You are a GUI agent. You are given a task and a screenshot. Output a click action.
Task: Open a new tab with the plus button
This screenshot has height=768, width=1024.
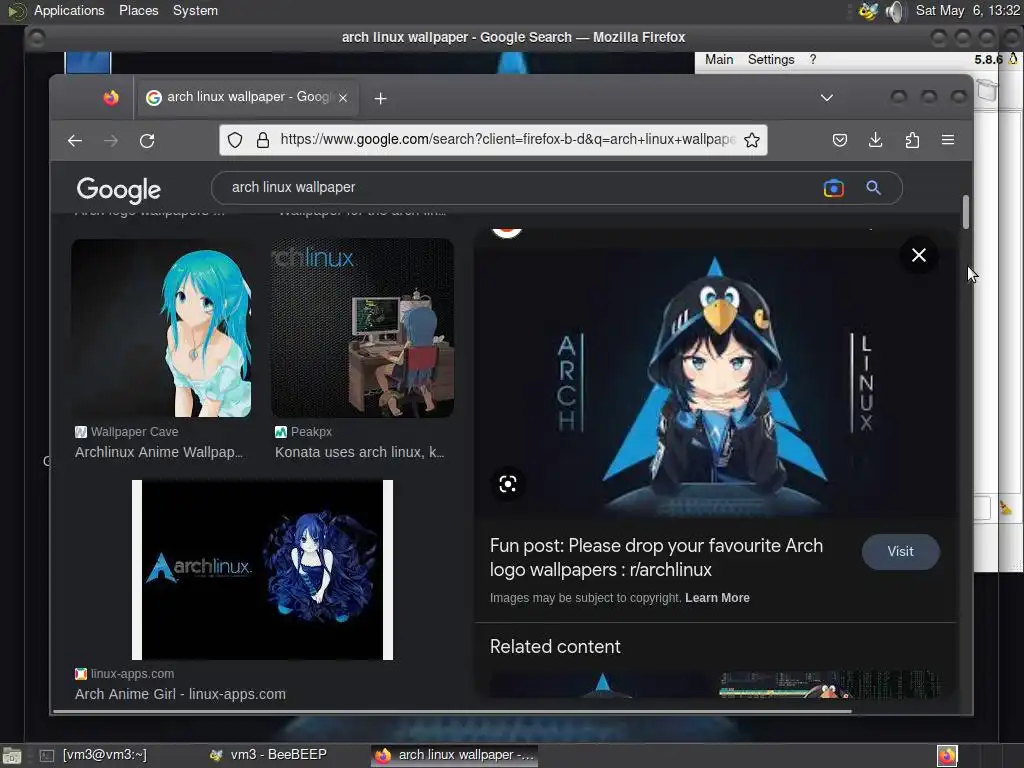[x=381, y=98]
